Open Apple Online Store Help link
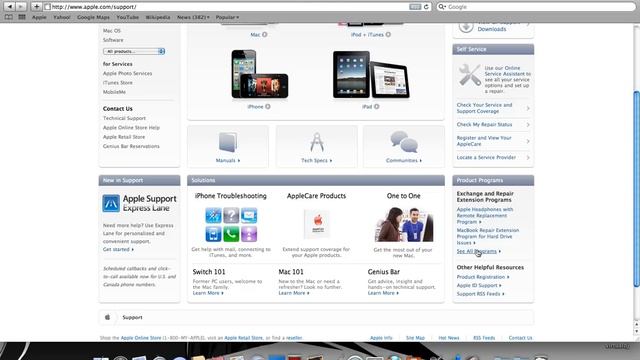The height and width of the screenshot is (360, 640). point(131,128)
